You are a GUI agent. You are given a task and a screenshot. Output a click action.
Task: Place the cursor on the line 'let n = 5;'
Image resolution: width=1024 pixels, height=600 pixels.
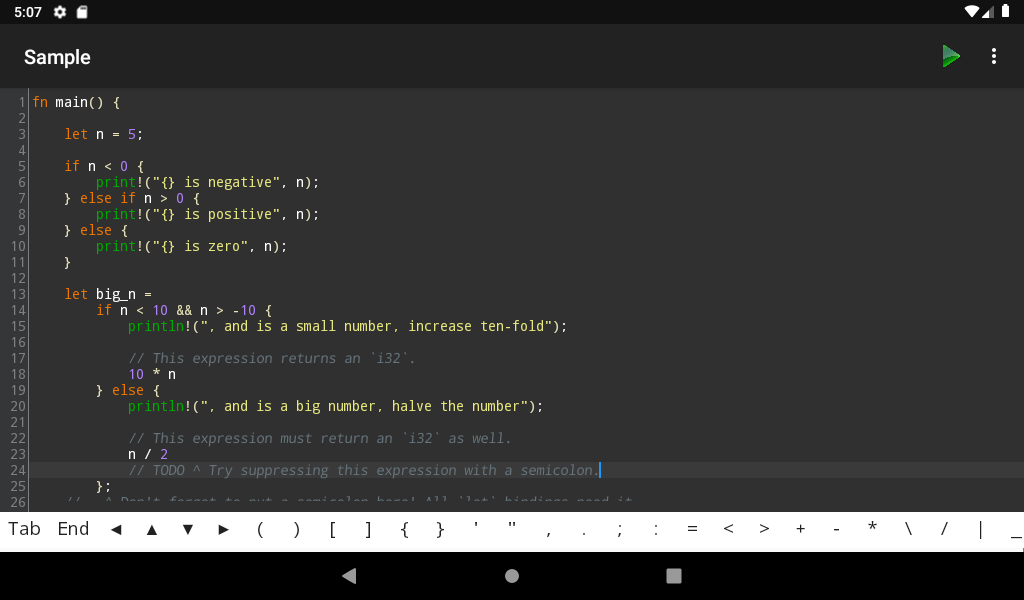(x=103, y=134)
